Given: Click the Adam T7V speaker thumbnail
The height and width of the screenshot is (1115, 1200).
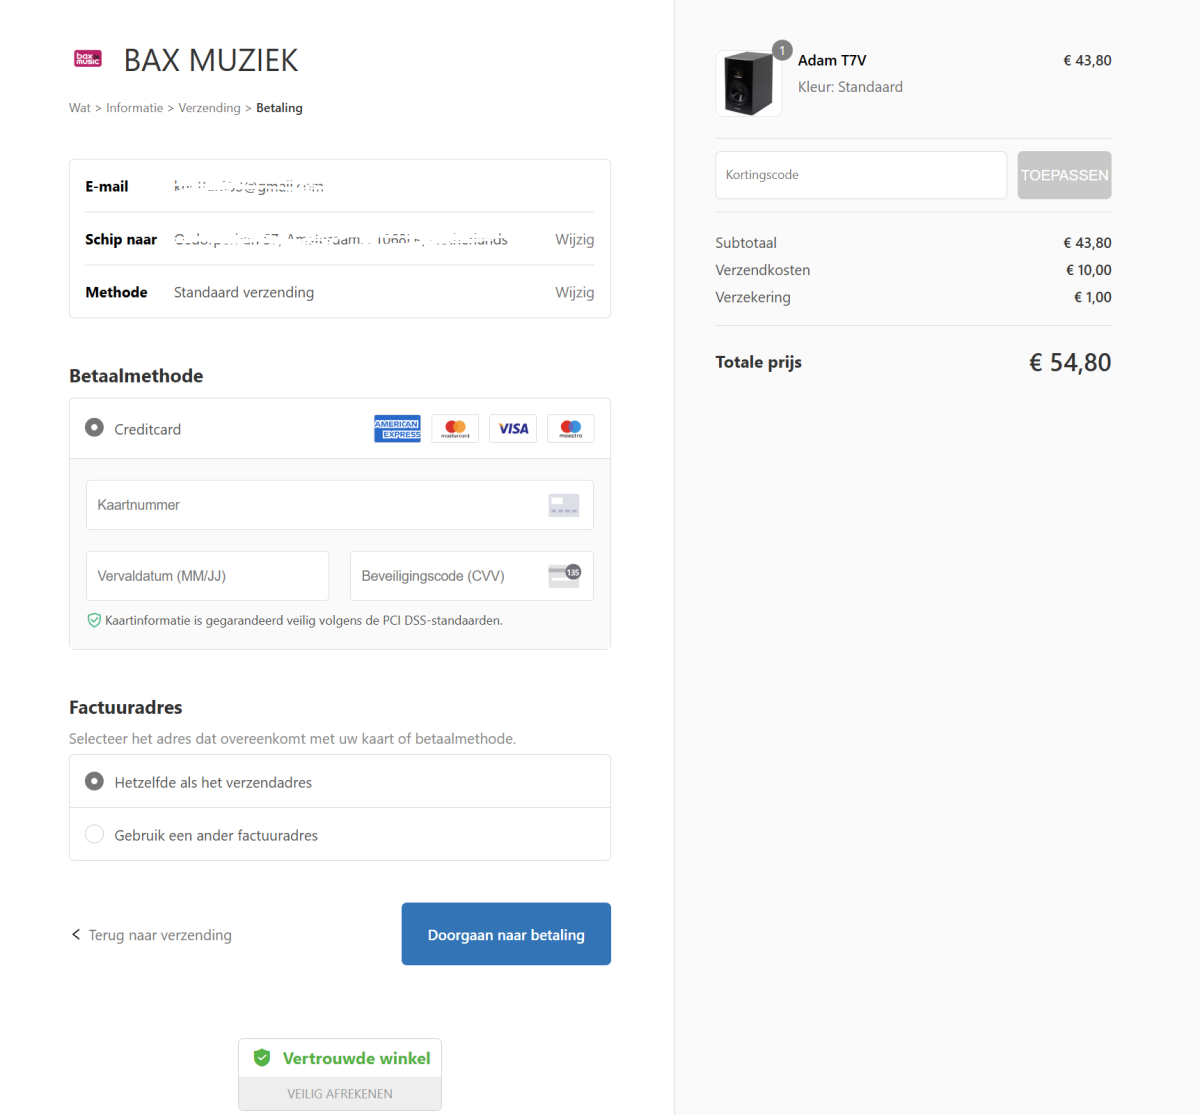Looking at the screenshot, I should [749, 84].
